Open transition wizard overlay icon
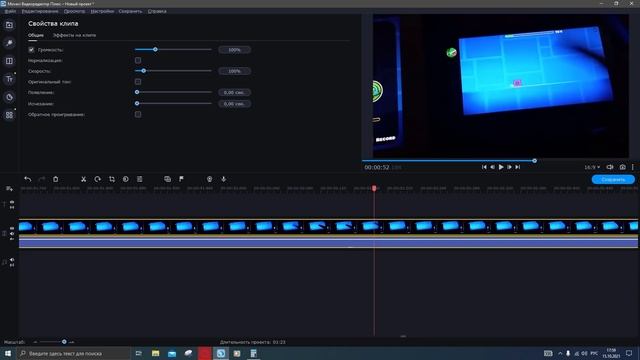The height and width of the screenshot is (360, 640). (167, 179)
